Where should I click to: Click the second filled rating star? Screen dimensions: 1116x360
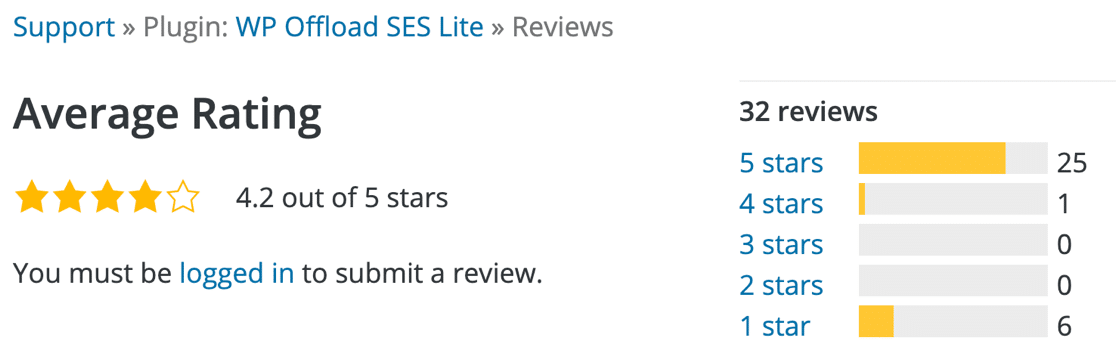pos(70,197)
